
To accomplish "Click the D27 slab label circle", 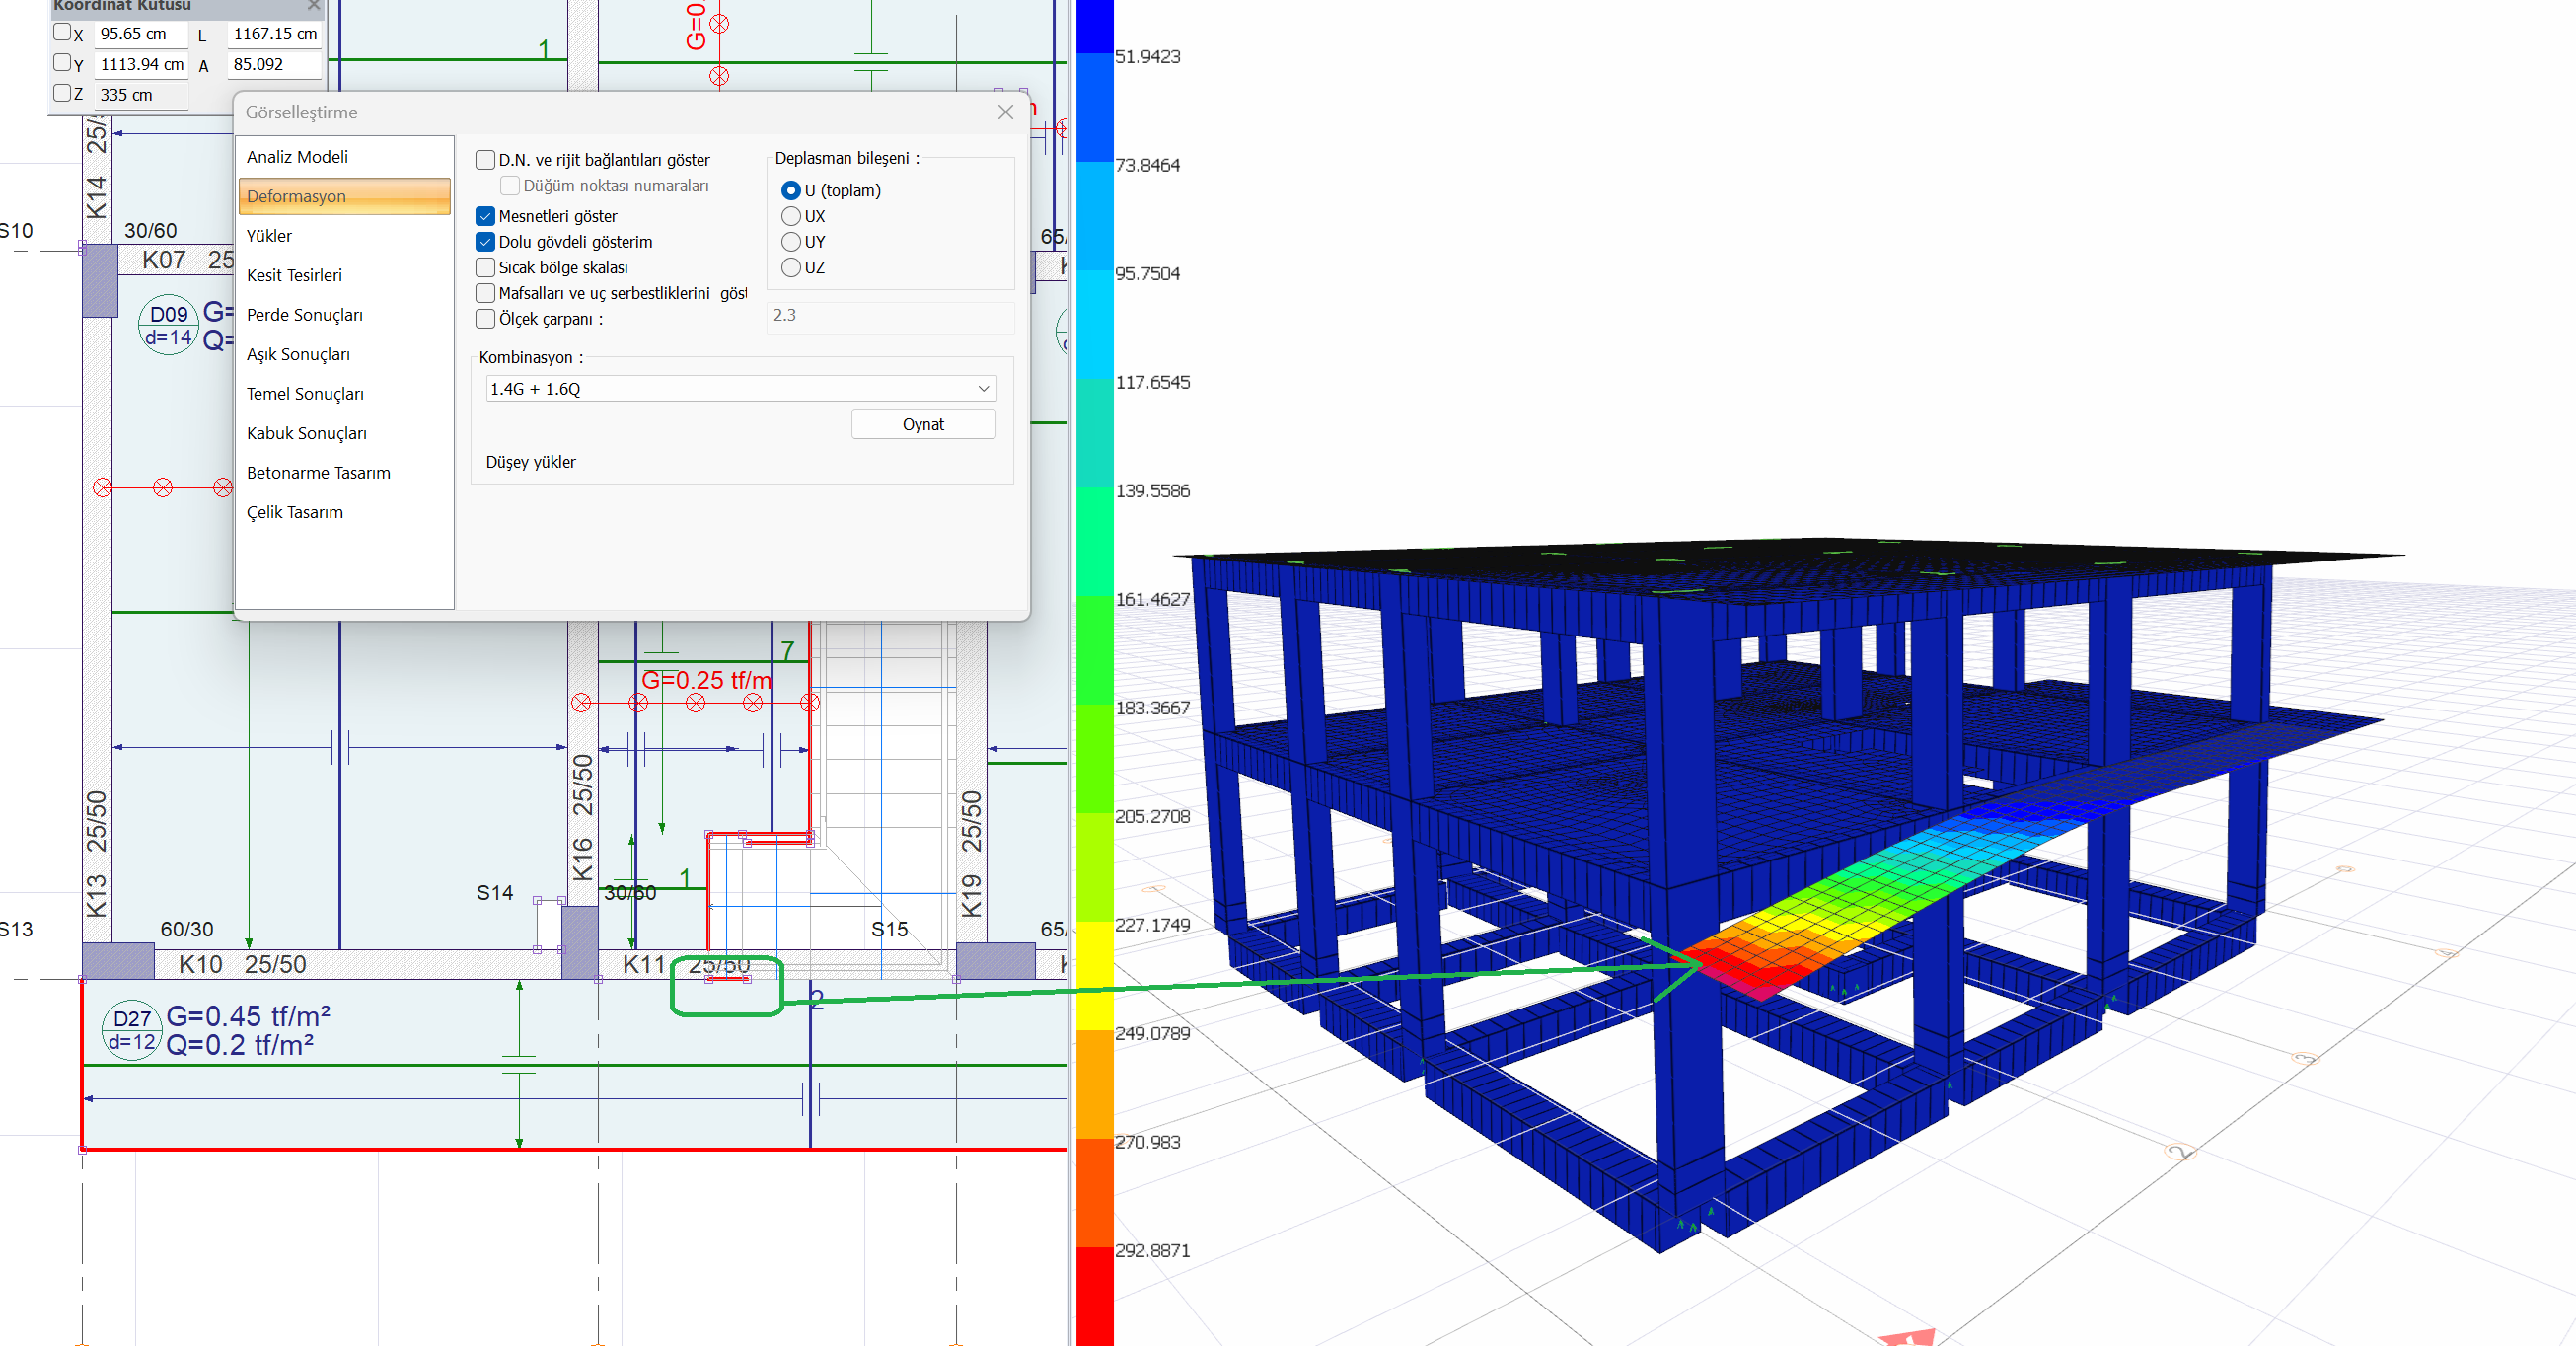I will [x=132, y=1029].
